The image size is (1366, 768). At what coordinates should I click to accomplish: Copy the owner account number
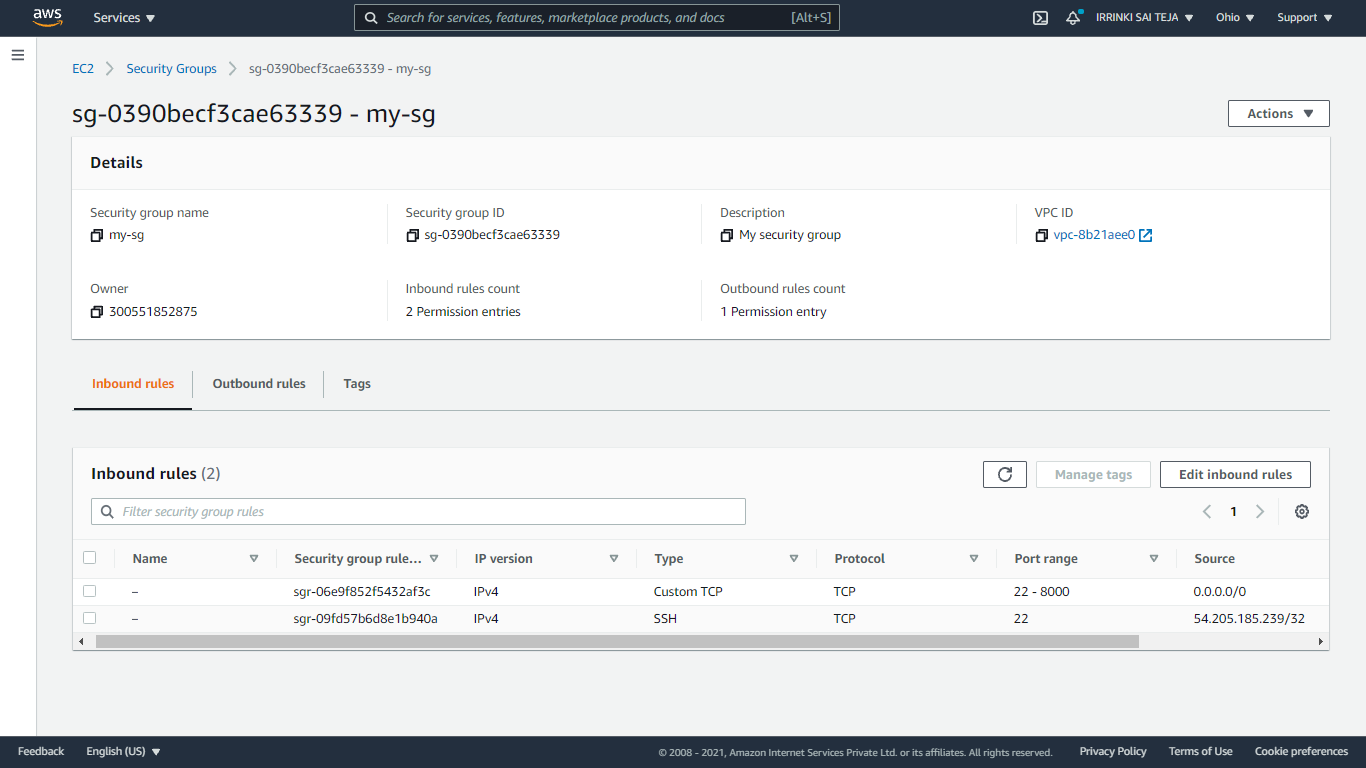click(97, 312)
